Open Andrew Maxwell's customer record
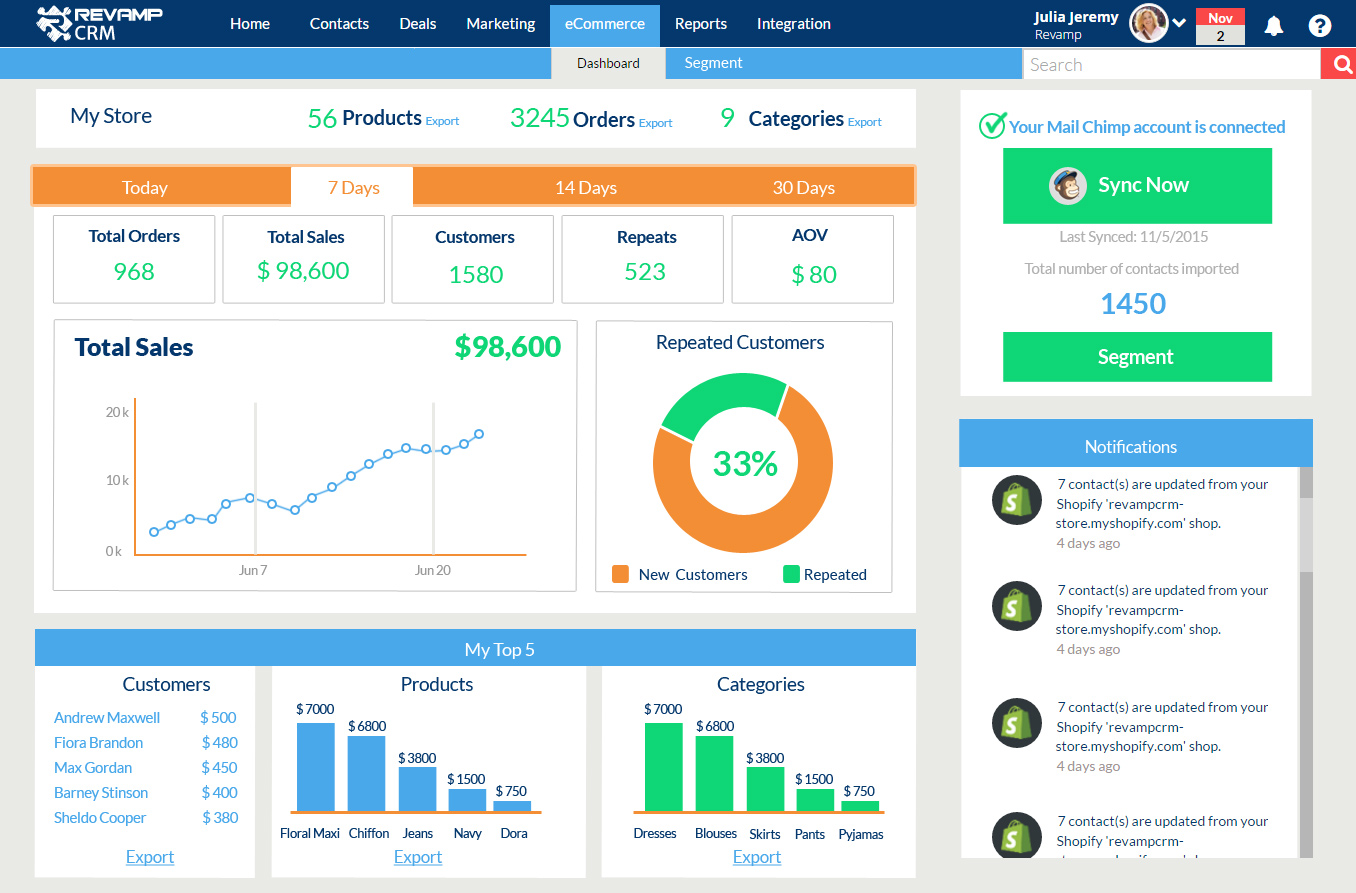This screenshot has width=1356, height=893. (106, 717)
